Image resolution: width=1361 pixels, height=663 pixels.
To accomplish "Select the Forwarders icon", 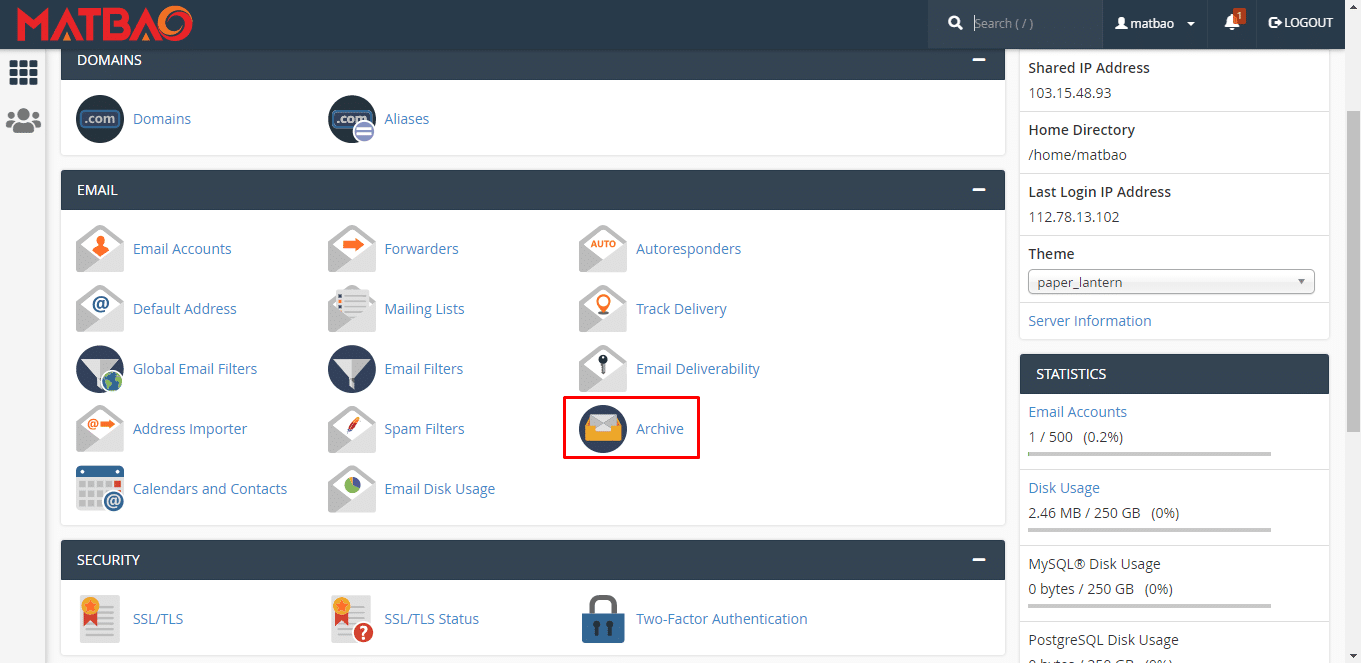I will coord(351,248).
